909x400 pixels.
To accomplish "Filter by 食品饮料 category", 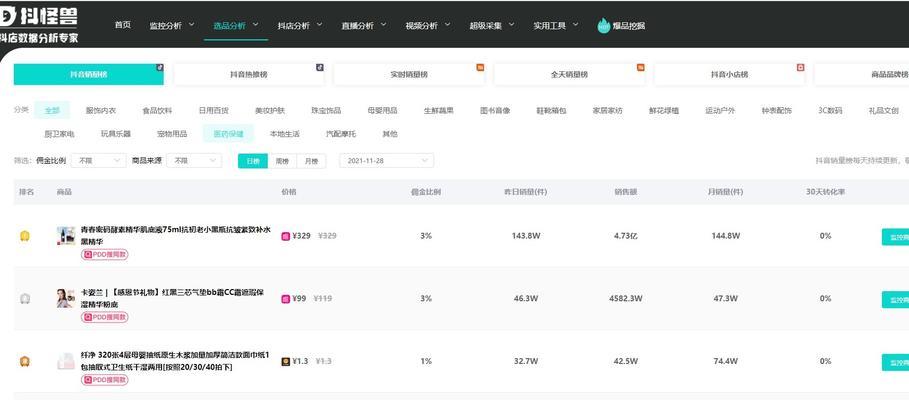I will pos(157,110).
